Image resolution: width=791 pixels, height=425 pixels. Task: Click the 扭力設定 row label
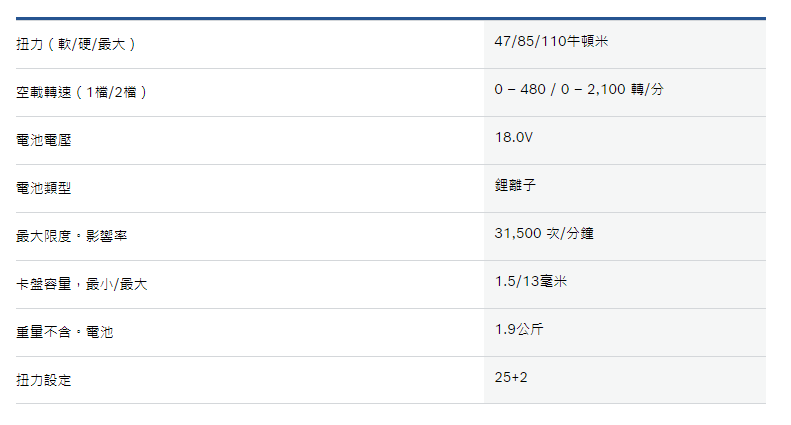(x=44, y=380)
